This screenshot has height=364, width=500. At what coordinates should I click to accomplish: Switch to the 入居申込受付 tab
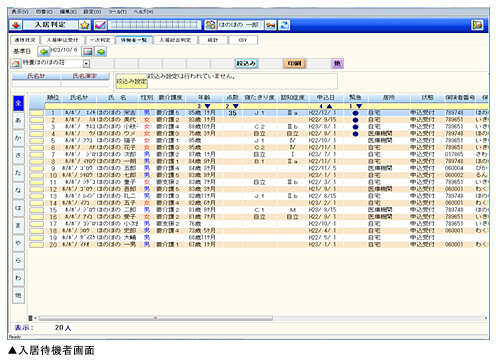(62, 40)
